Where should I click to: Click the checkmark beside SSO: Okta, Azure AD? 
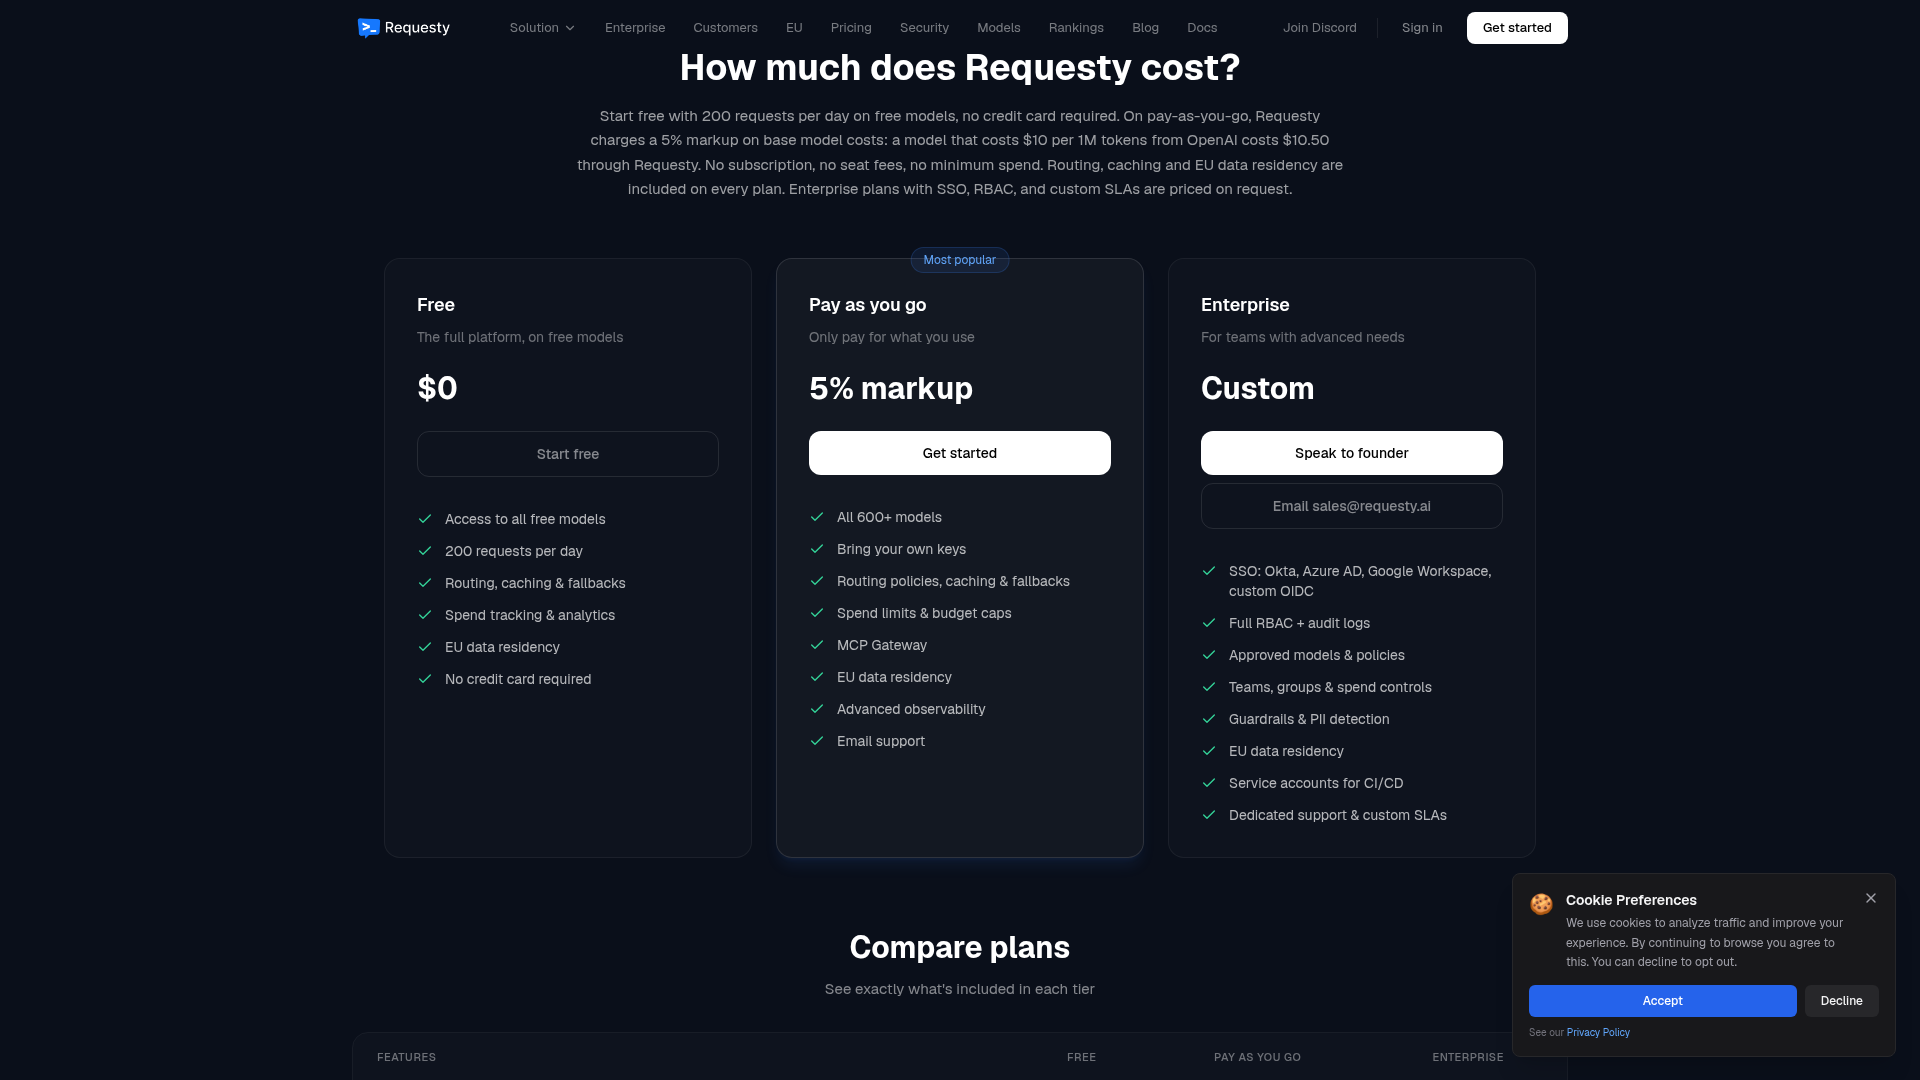pyautogui.click(x=1209, y=571)
